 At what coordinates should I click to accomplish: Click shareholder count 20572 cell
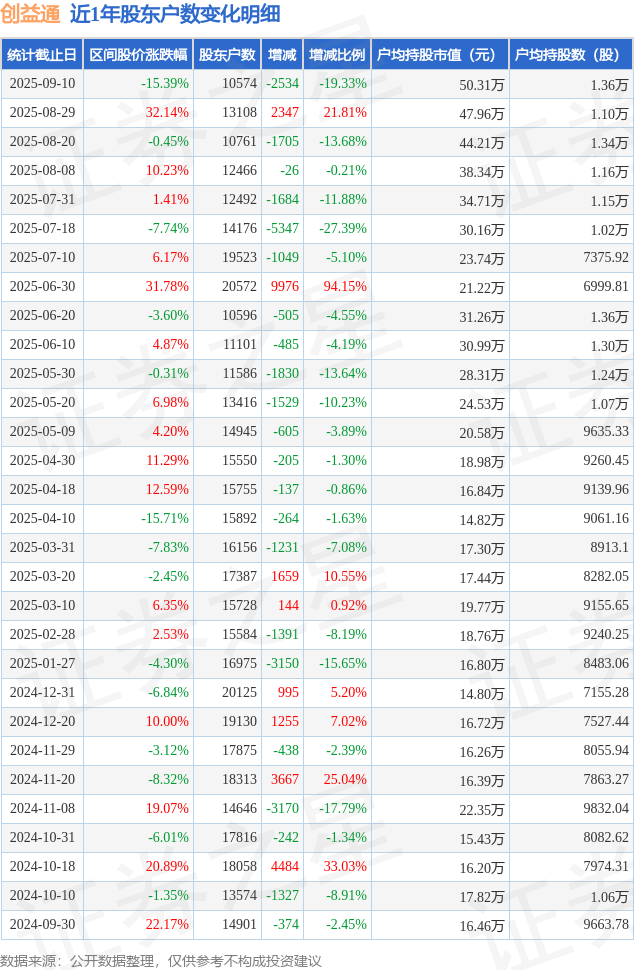tap(239, 286)
